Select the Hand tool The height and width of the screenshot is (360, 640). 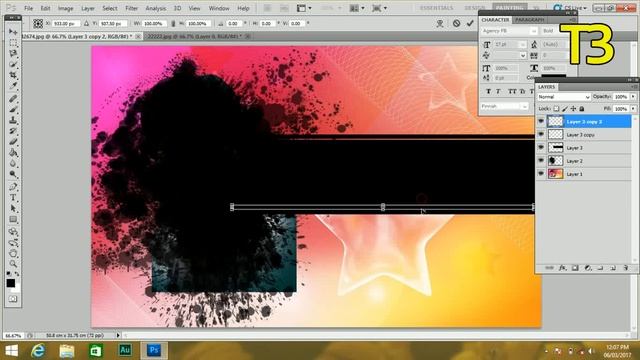click(x=13, y=253)
